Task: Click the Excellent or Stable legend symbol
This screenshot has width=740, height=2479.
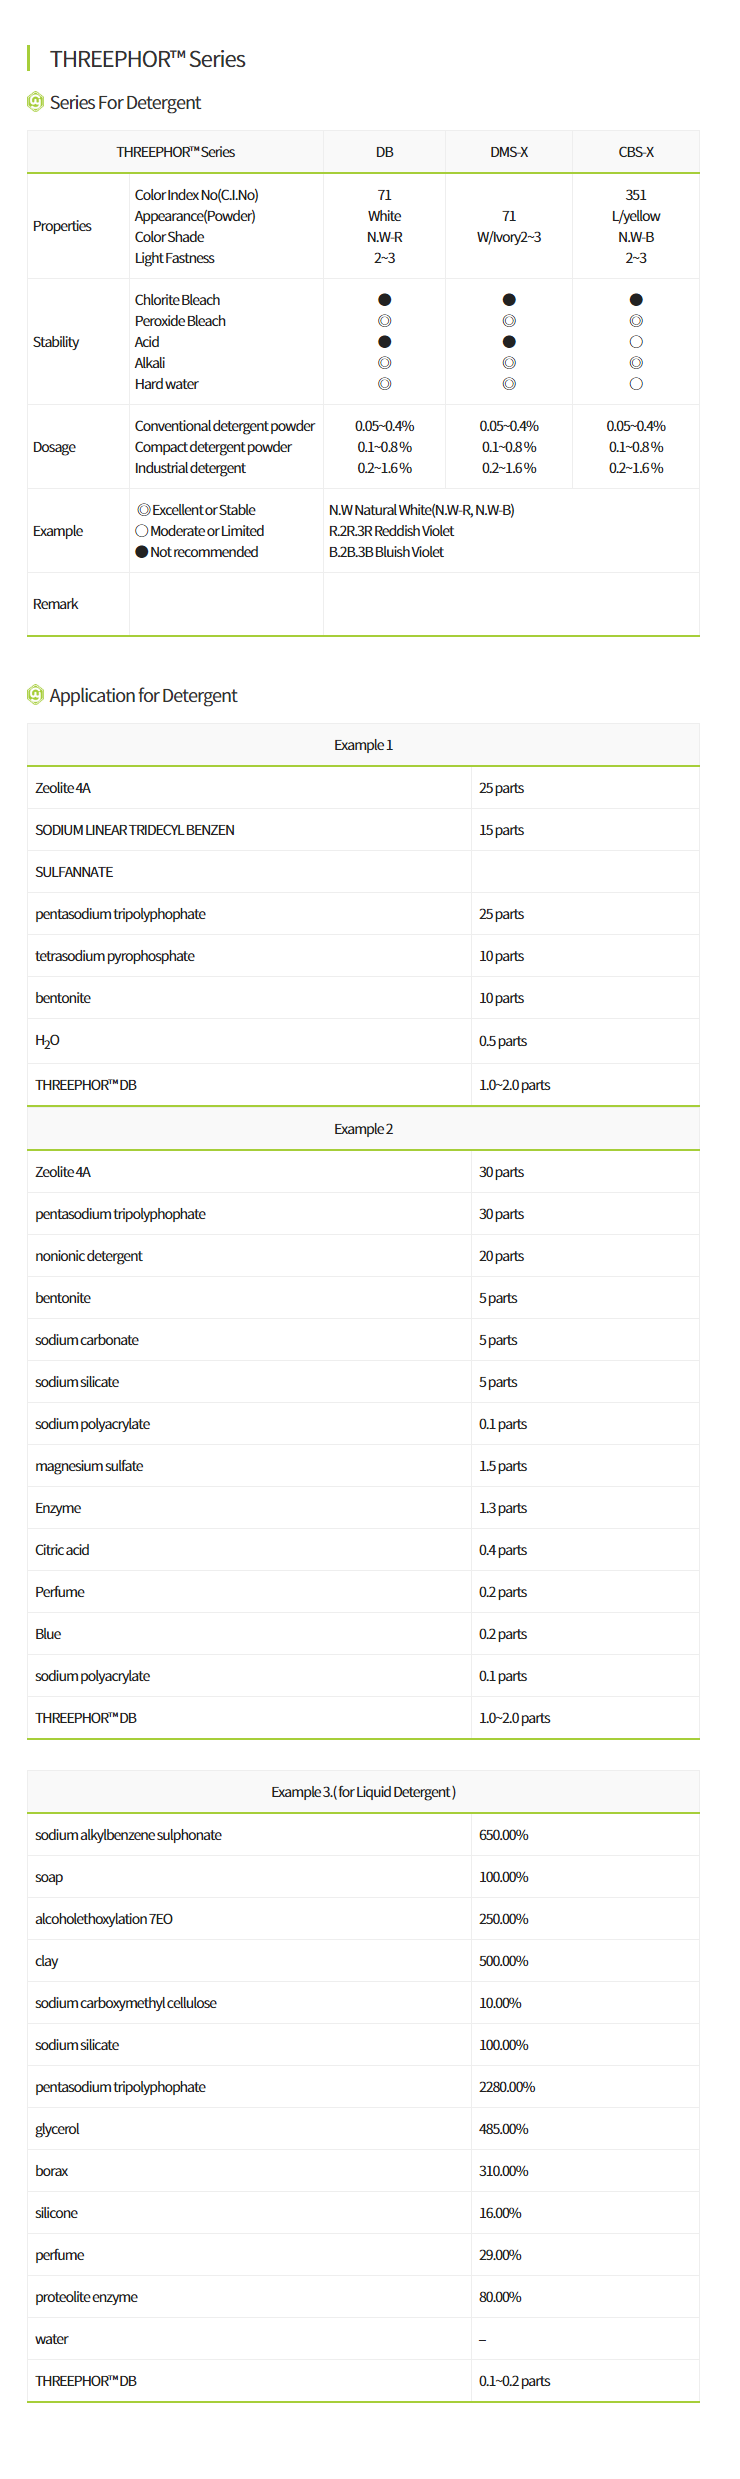Action: 144,510
